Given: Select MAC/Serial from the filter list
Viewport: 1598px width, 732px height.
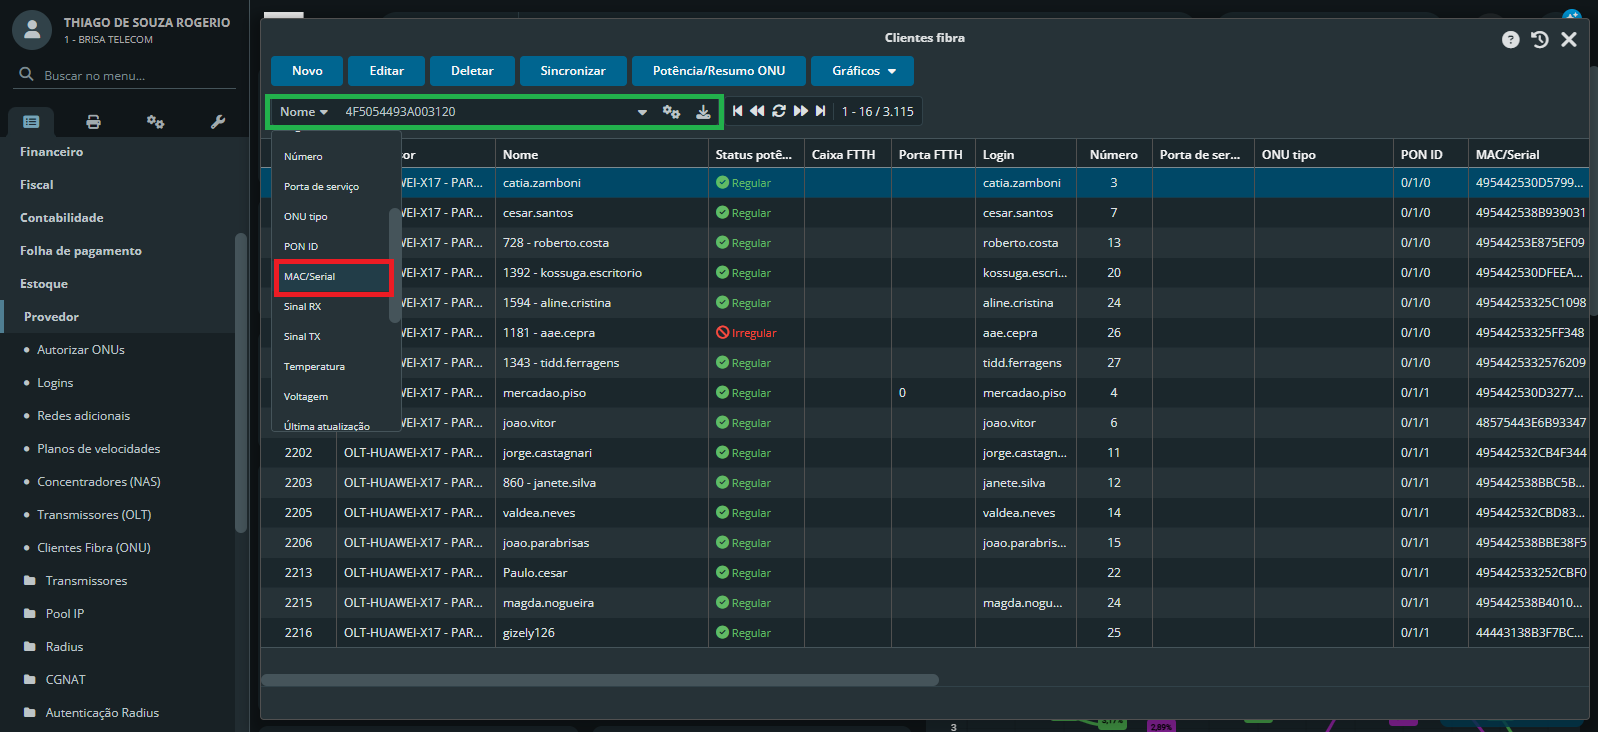Looking at the screenshot, I should (x=332, y=277).
